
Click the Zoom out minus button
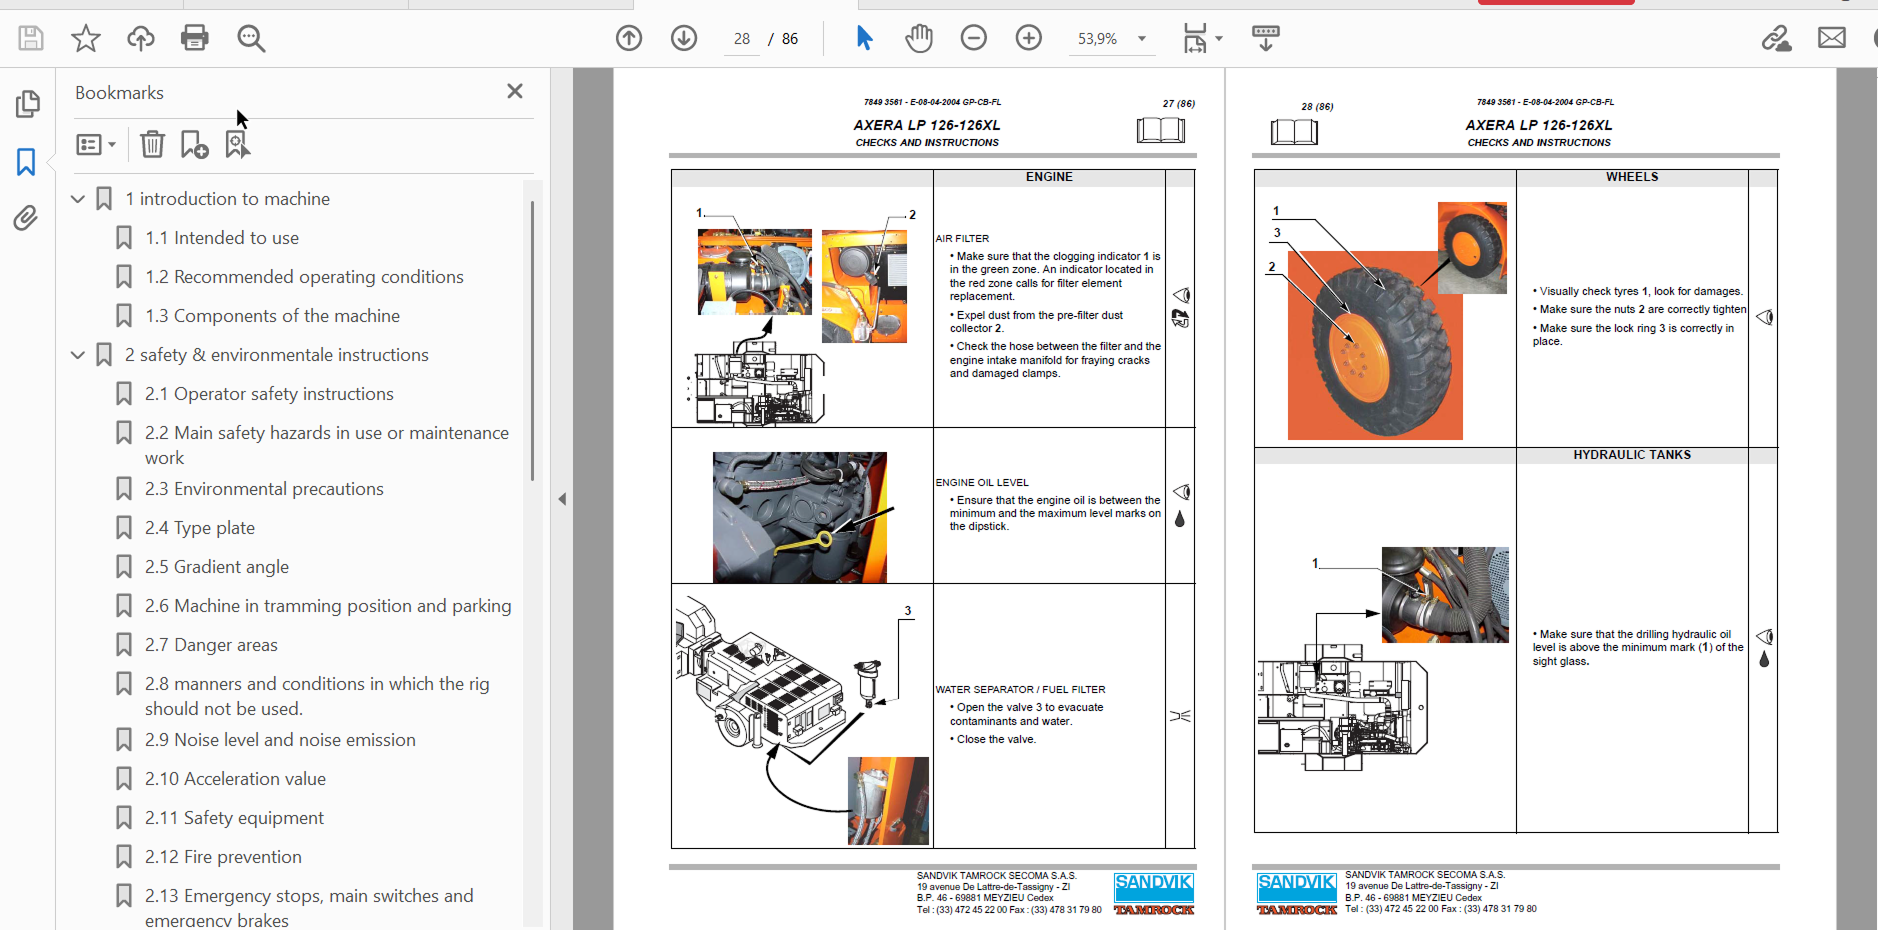[x=973, y=38]
